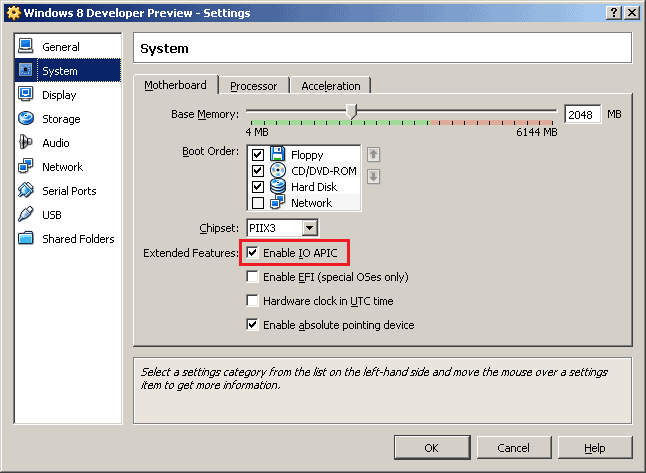Select Display settings category label
The height and width of the screenshot is (473, 646).
pos(59,95)
